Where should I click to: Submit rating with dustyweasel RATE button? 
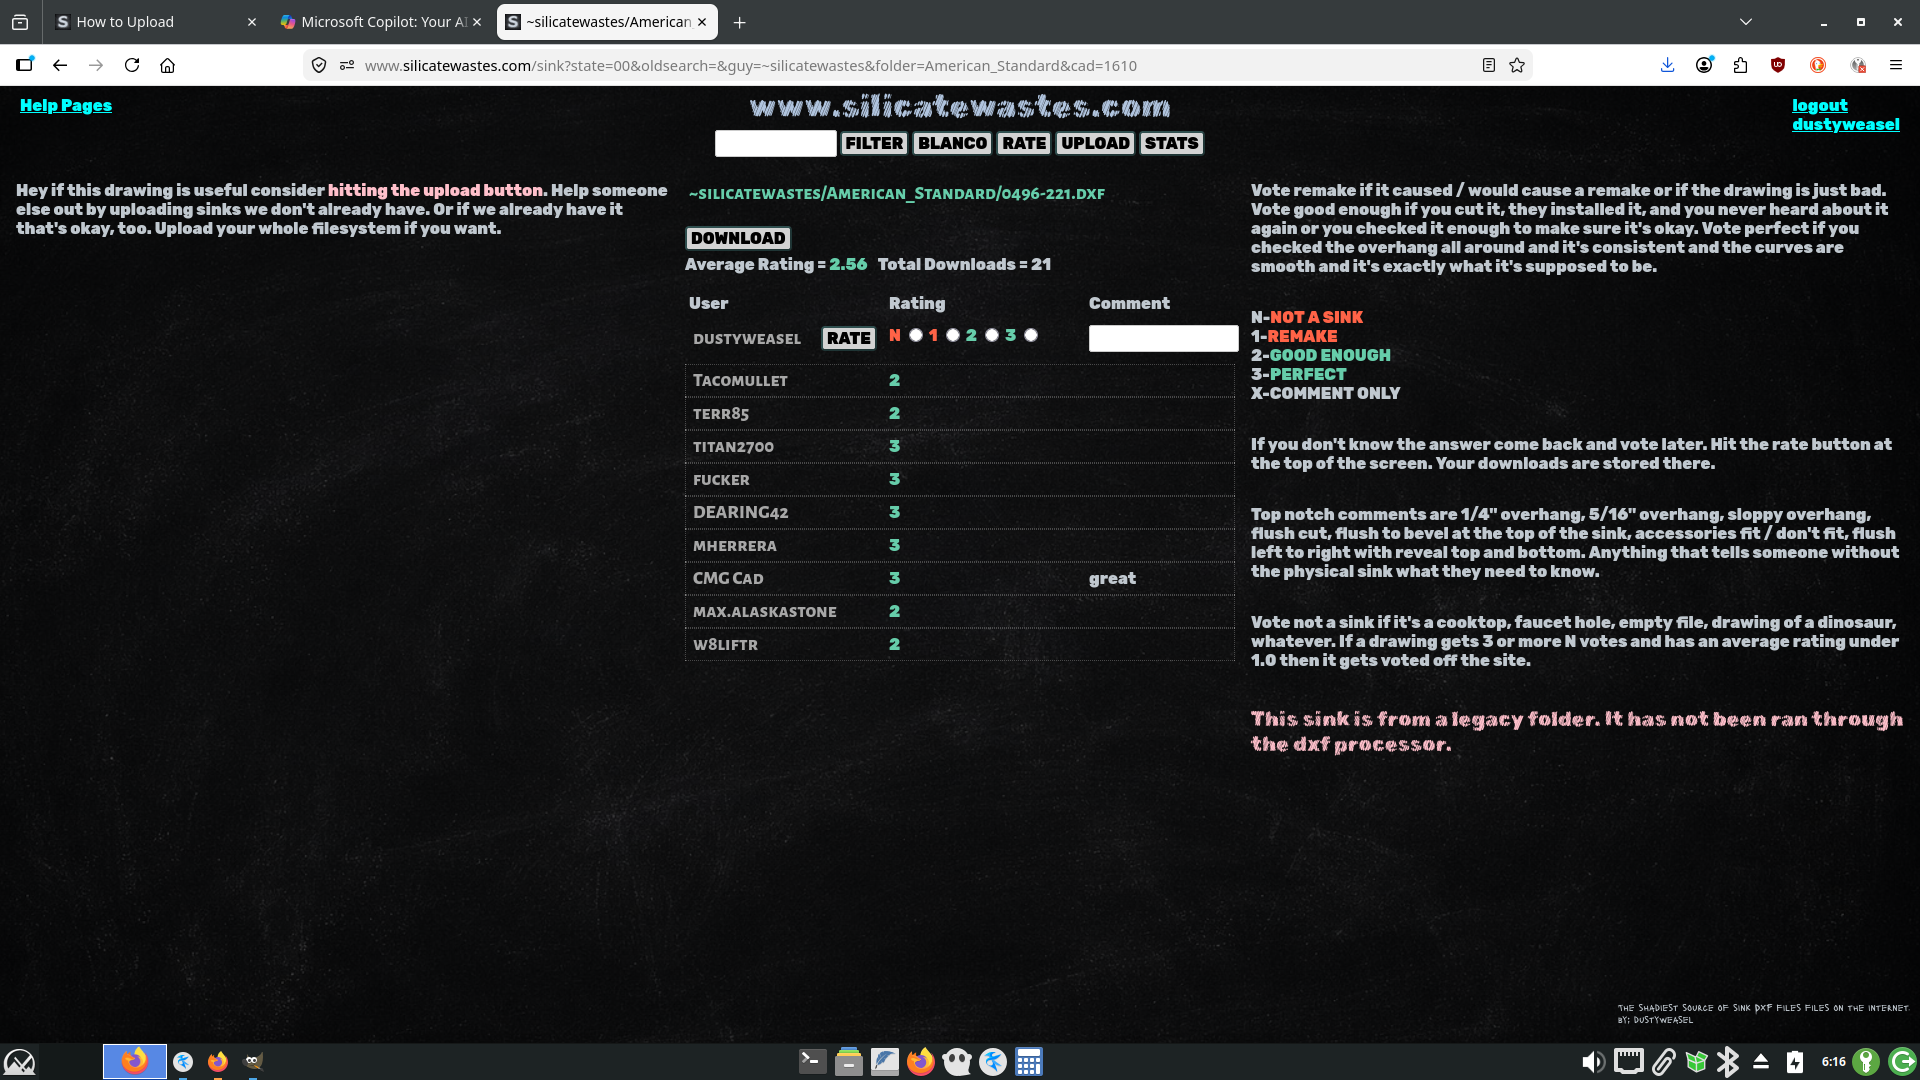848,338
